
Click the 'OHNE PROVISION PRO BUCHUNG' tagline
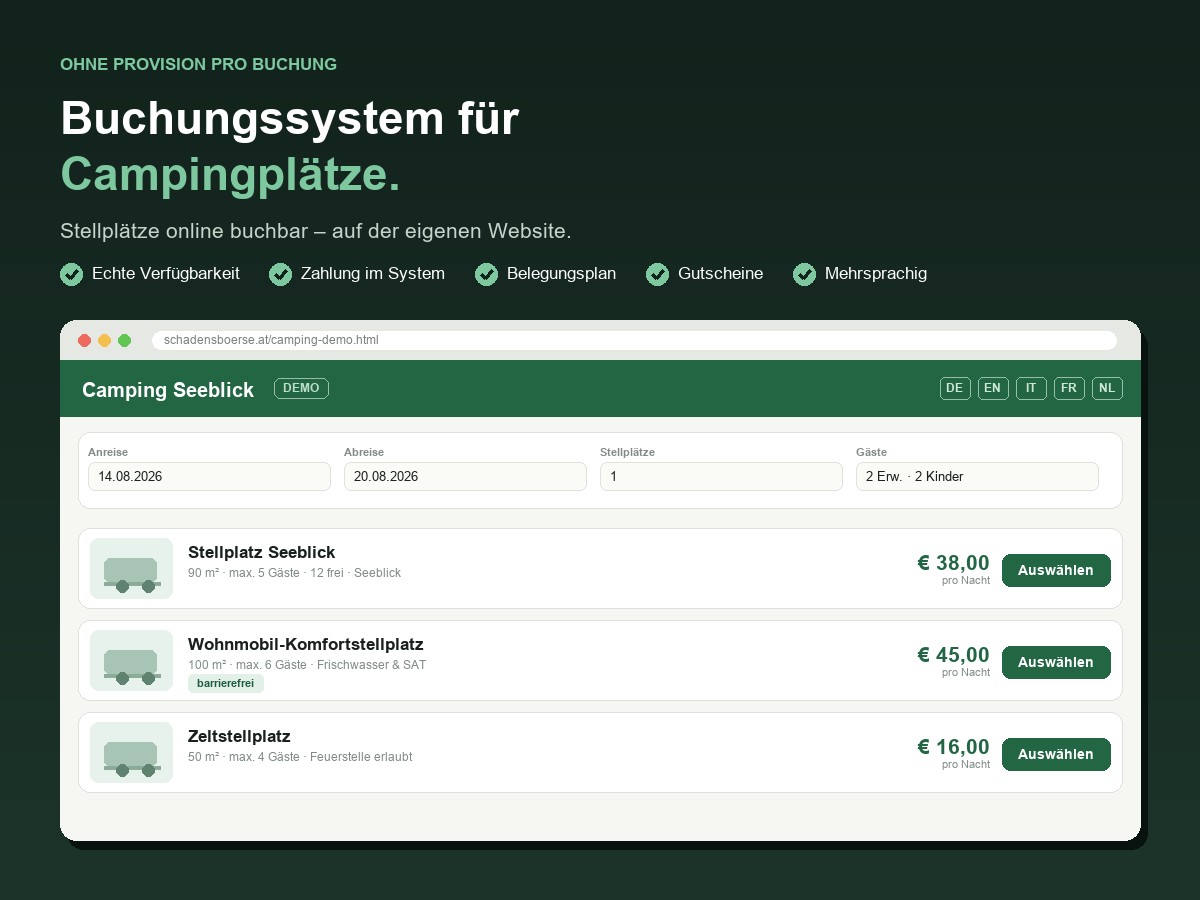pos(198,64)
